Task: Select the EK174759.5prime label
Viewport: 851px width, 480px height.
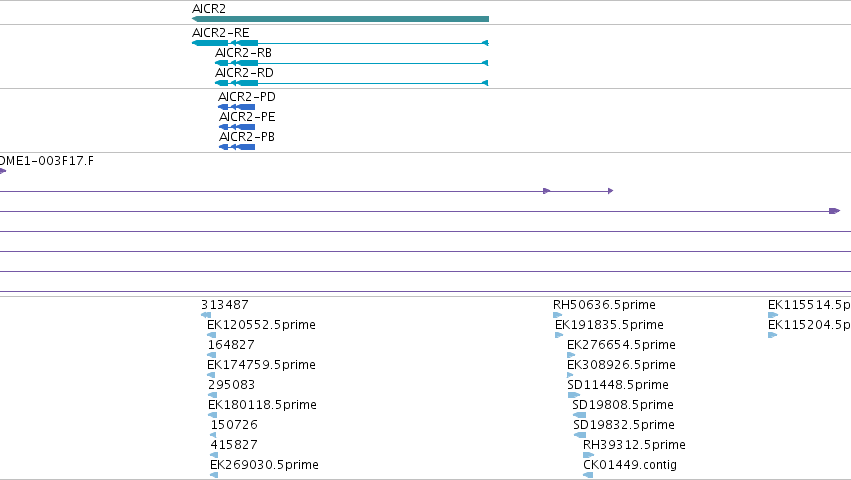Action: [261, 365]
